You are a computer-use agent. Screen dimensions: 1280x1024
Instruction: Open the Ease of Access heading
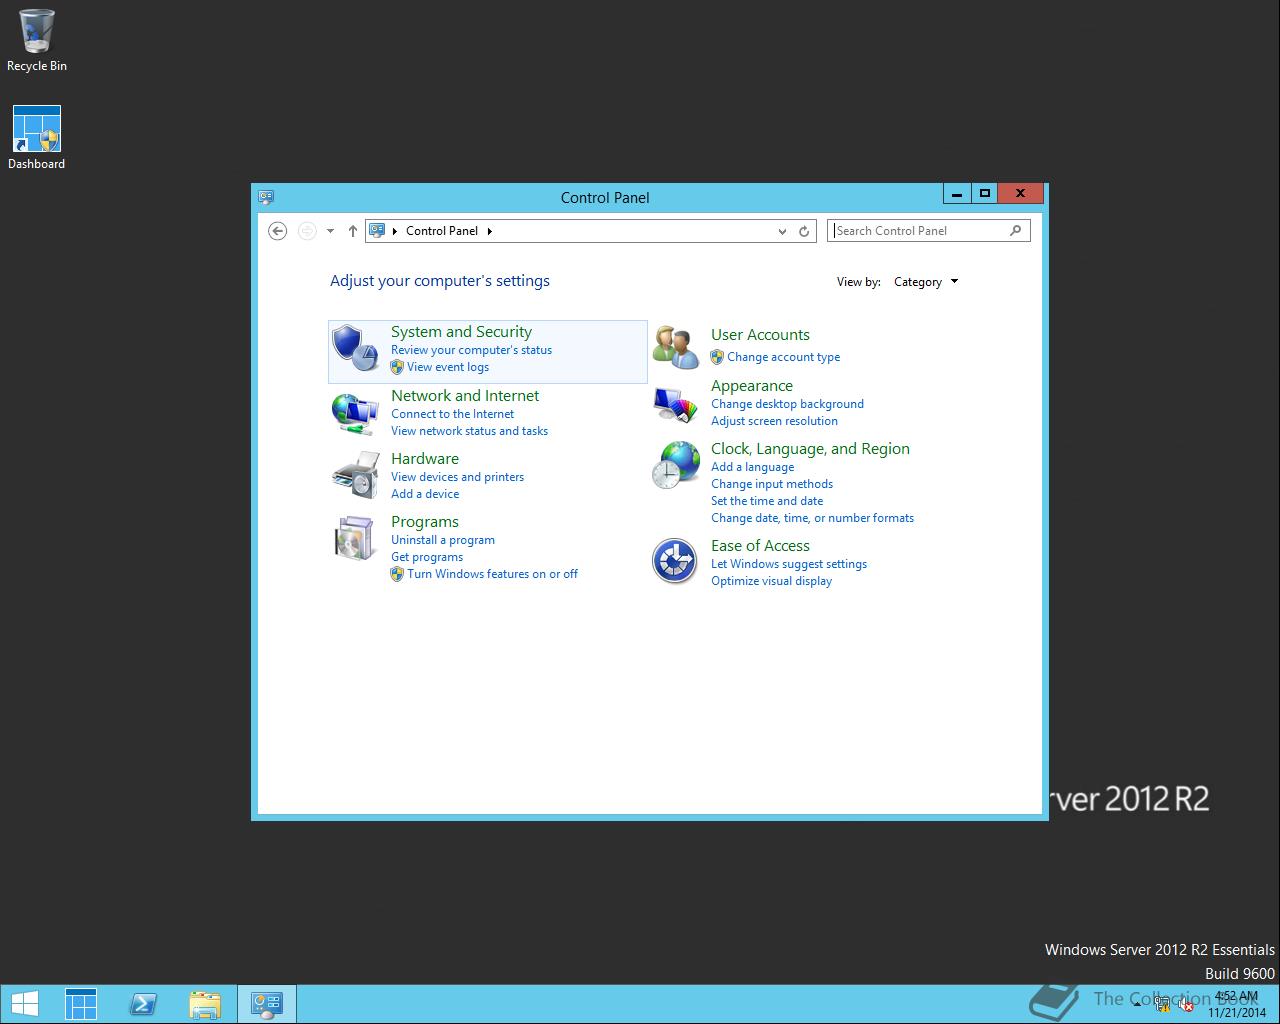(760, 546)
